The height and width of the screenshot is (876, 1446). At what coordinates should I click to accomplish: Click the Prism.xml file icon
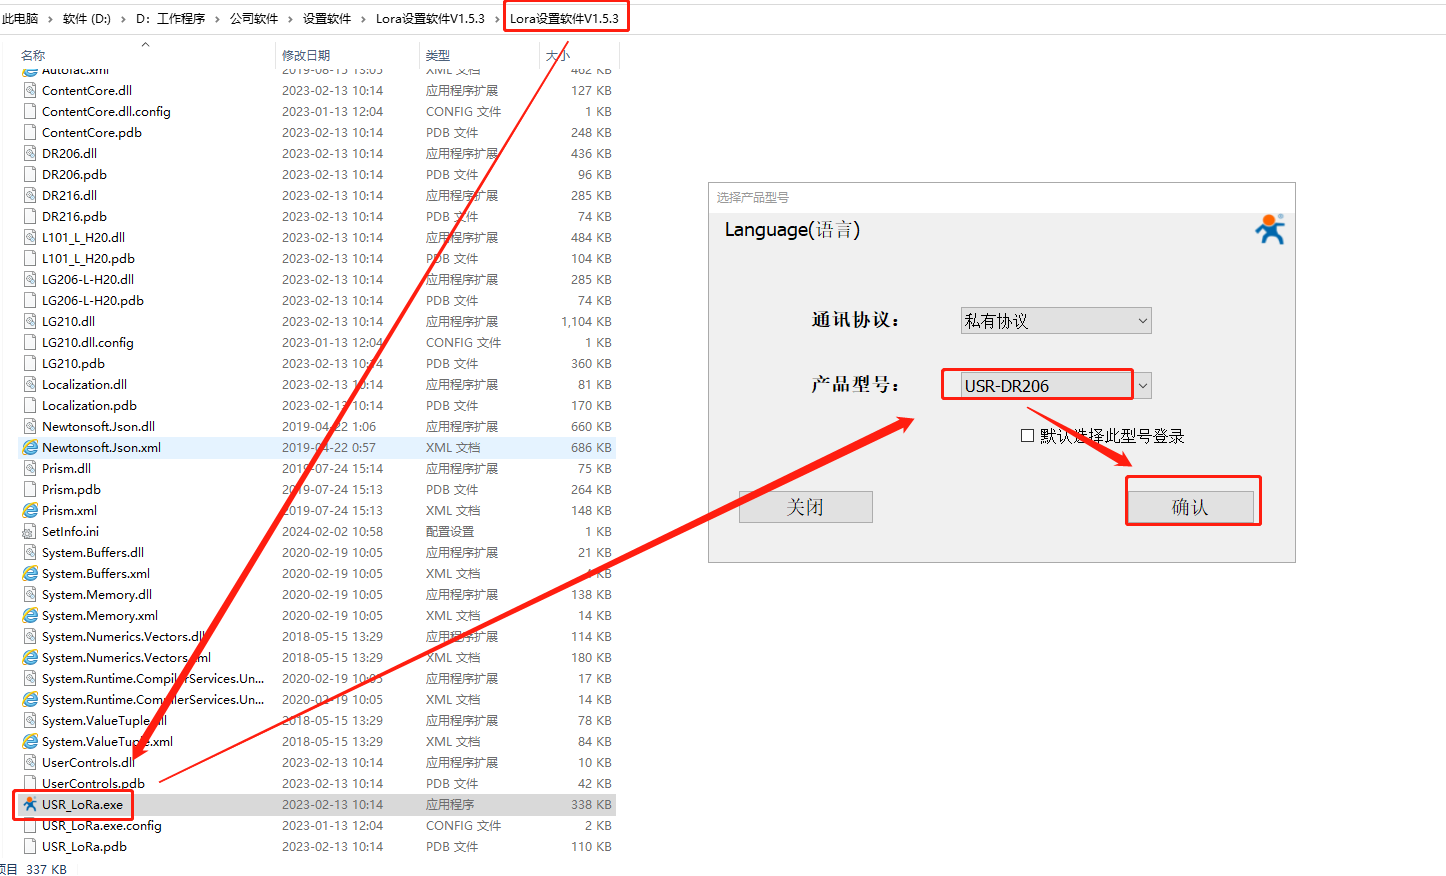(x=30, y=510)
